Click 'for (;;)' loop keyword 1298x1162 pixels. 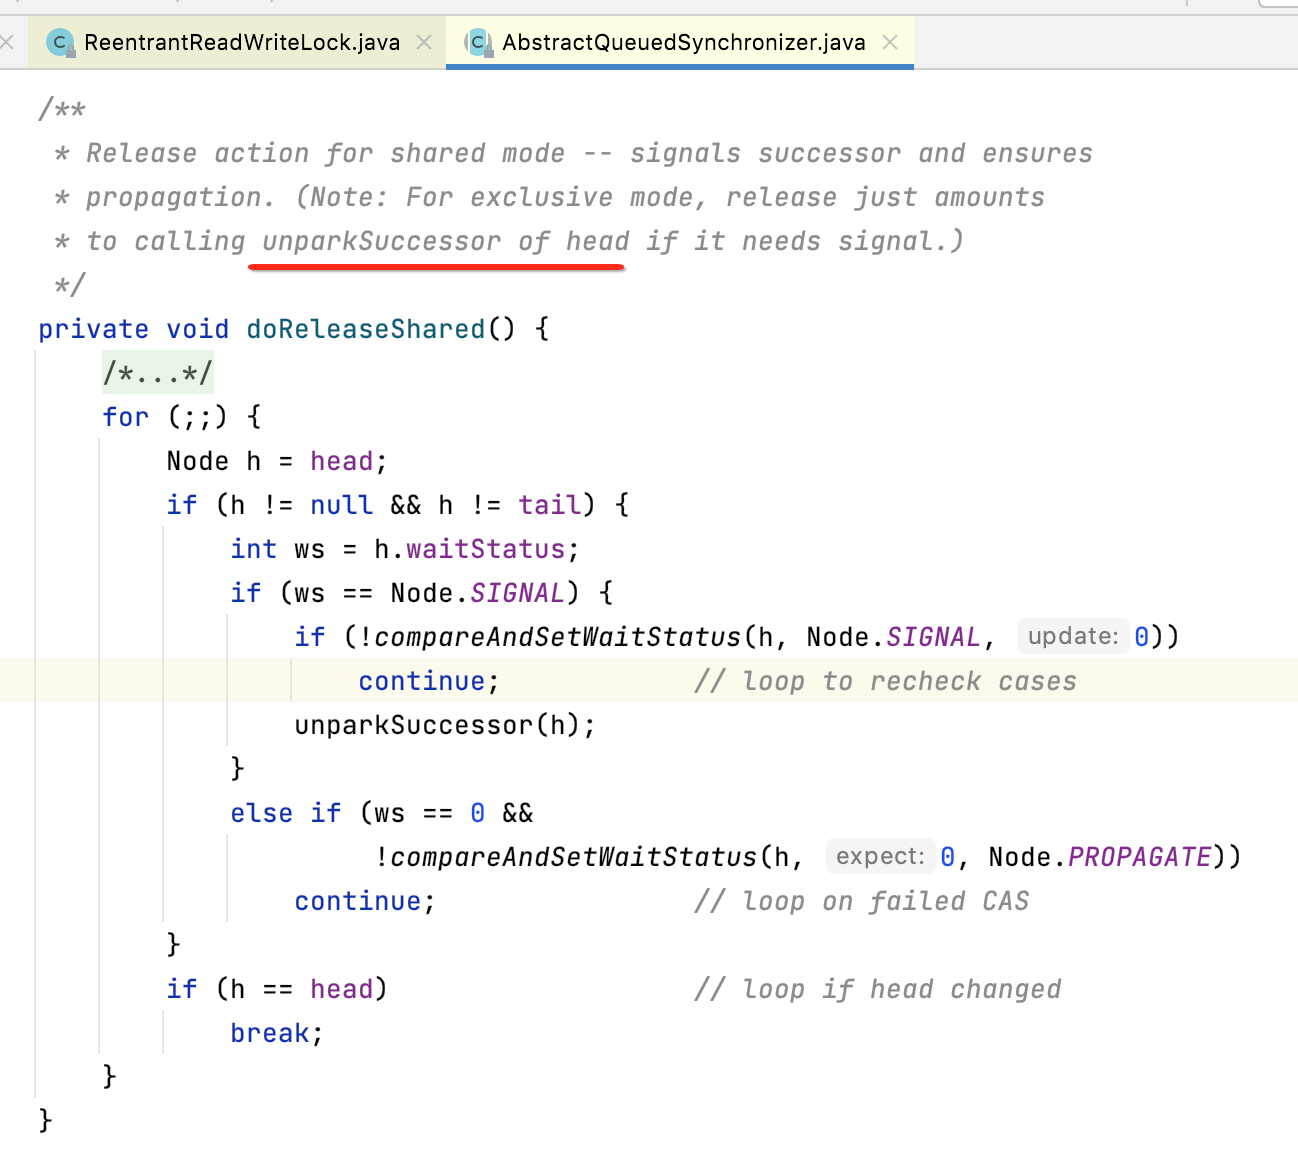tap(126, 417)
